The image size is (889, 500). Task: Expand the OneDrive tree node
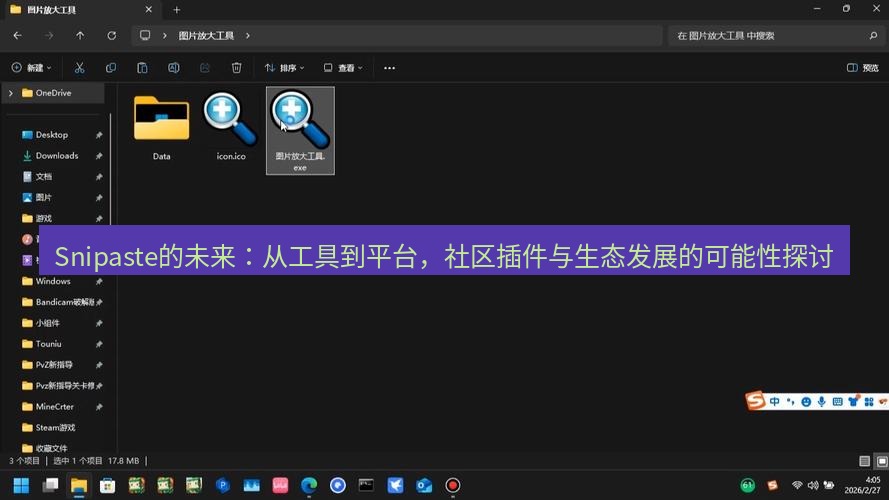pyautogui.click(x=11, y=93)
